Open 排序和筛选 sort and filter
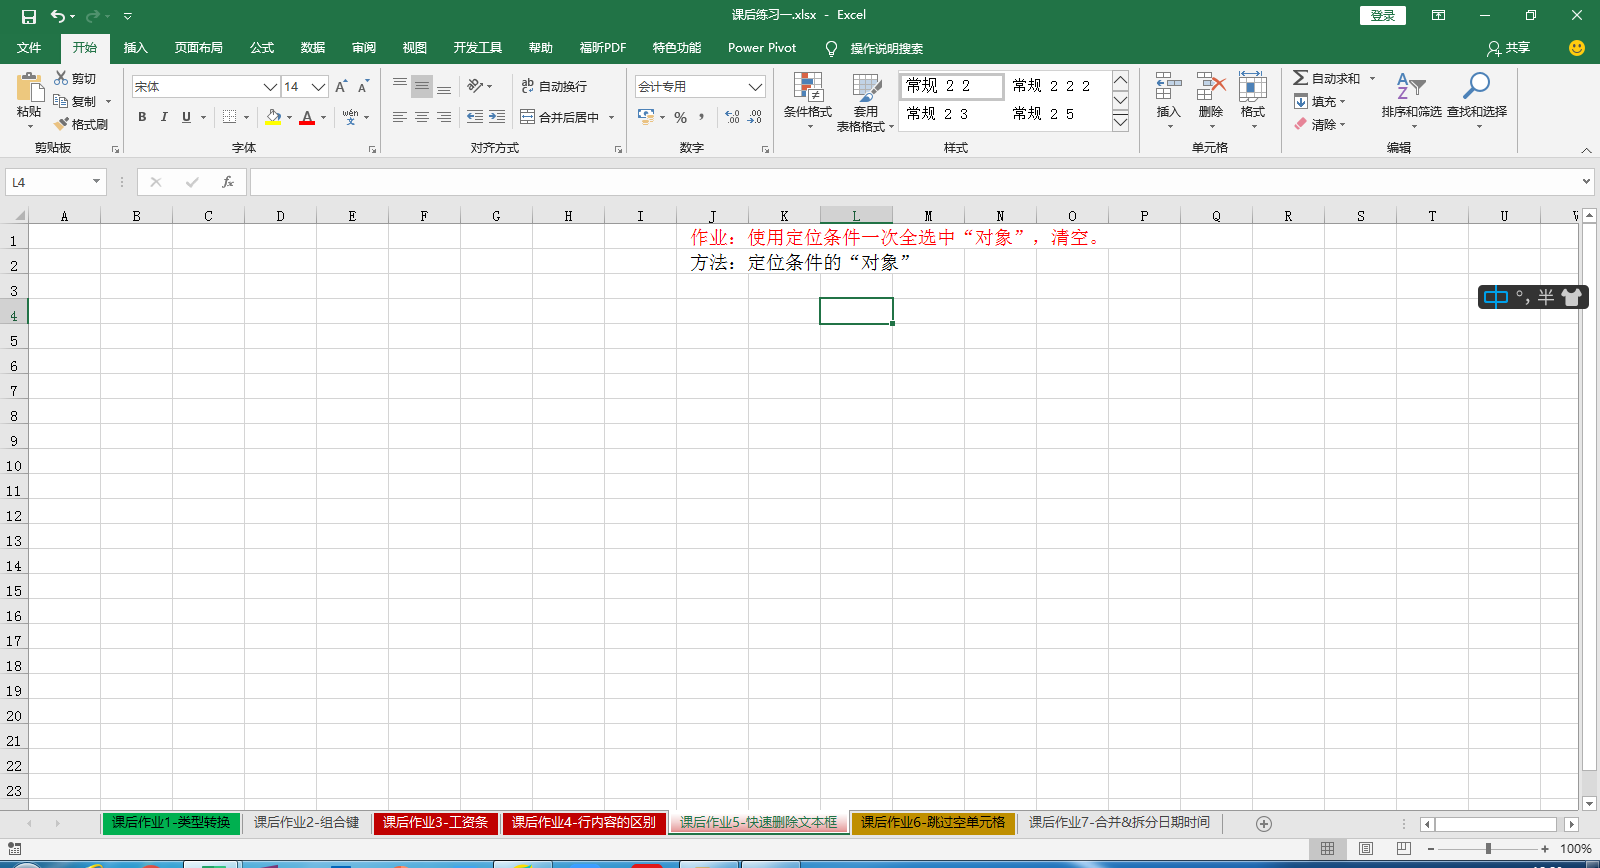Viewport: 1600px width, 868px height. pyautogui.click(x=1411, y=101)
